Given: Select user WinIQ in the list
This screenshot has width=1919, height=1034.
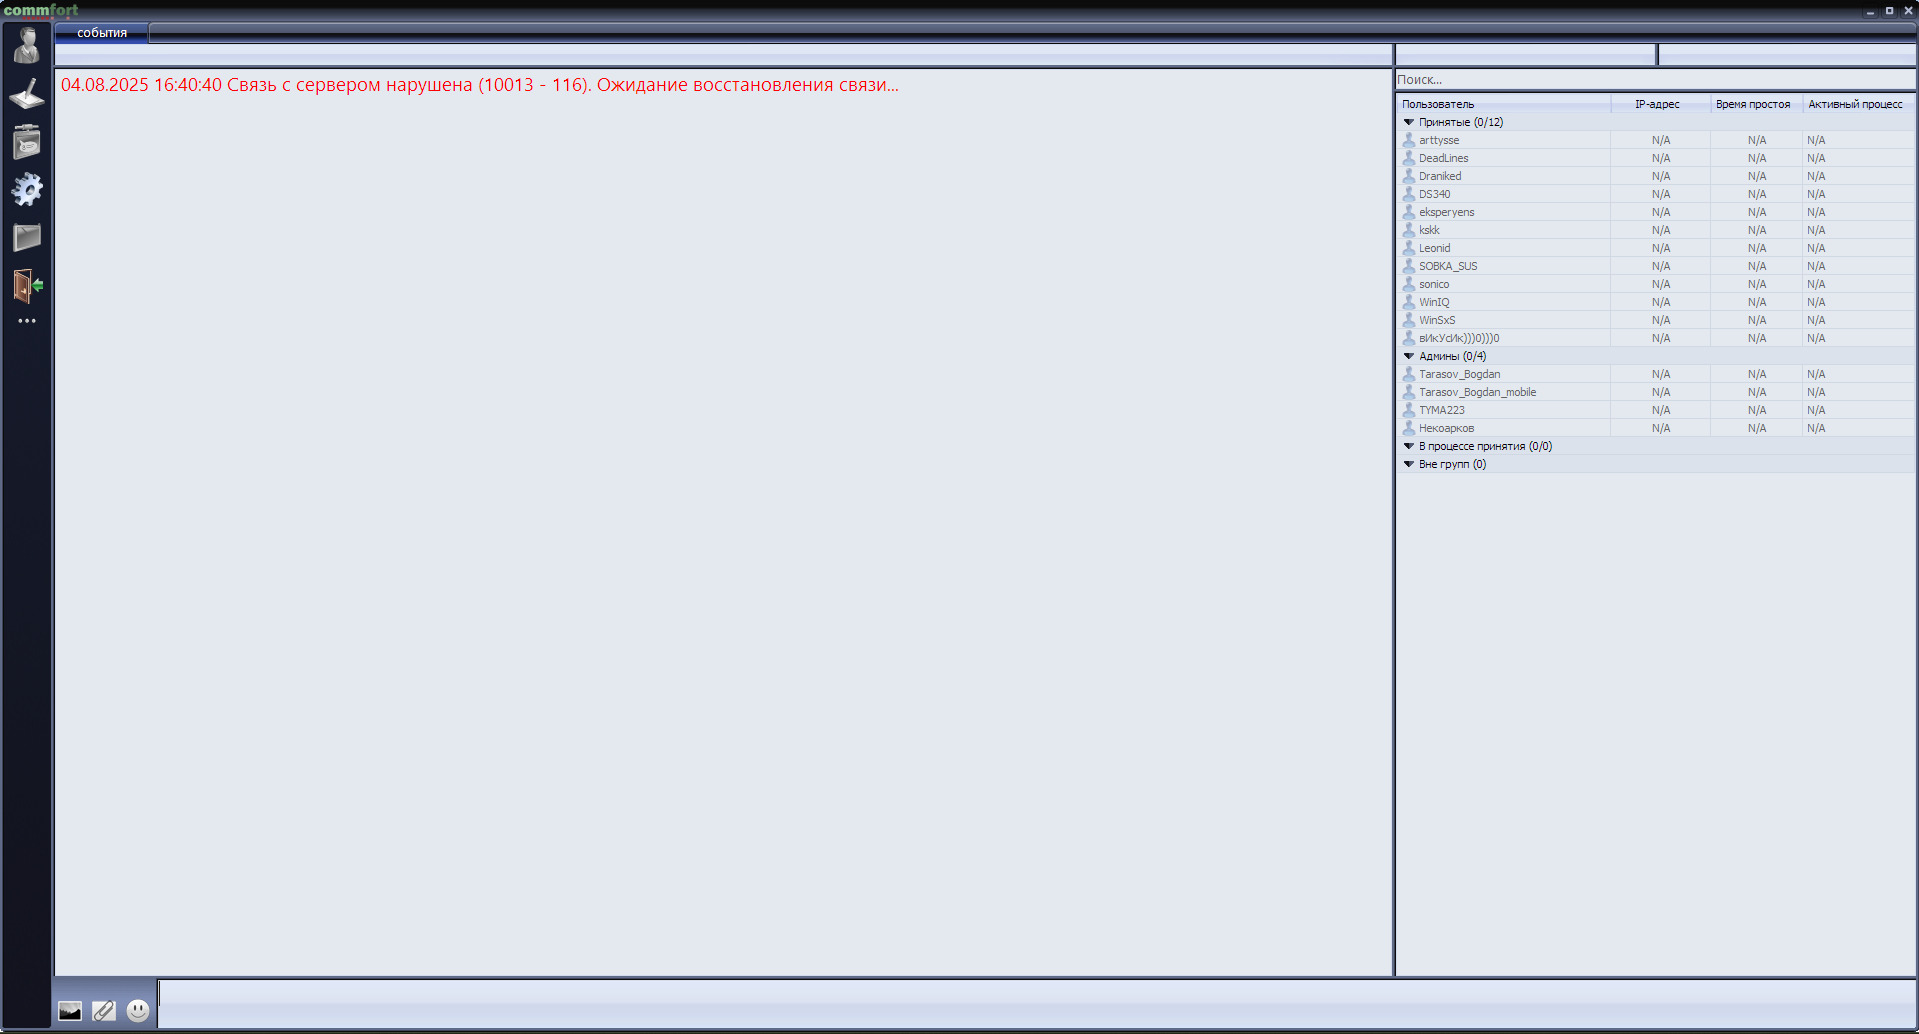Looking at the screenshot, I should [1655, 302].
